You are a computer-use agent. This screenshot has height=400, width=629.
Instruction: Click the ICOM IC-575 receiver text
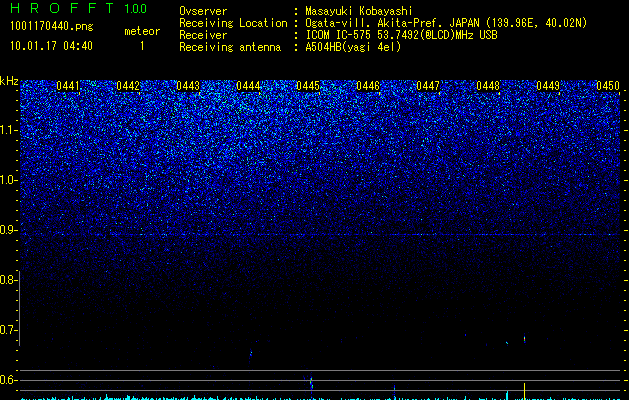(x=401, y=35)
